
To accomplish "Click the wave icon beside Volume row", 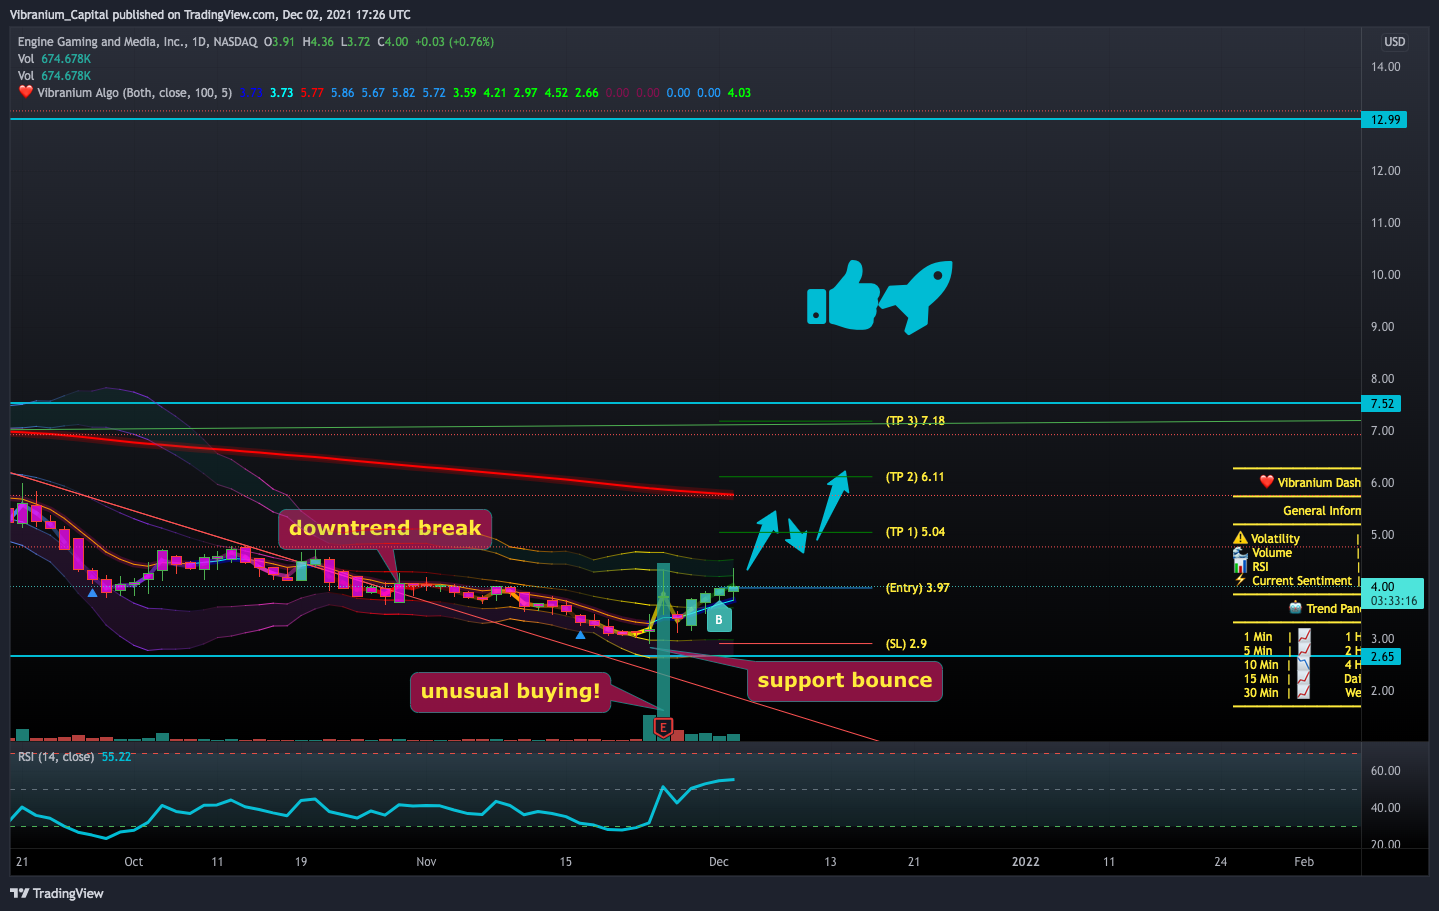I will tap(1240, 552).
